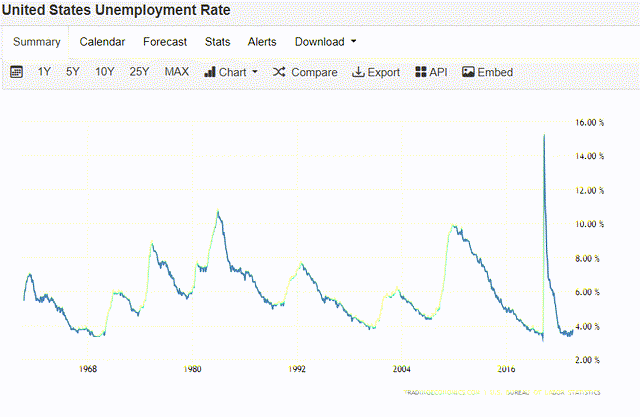Click the United States Unemployment Rate heading
This screenshot has width=640, height=417.
click(x=116, y=10)
